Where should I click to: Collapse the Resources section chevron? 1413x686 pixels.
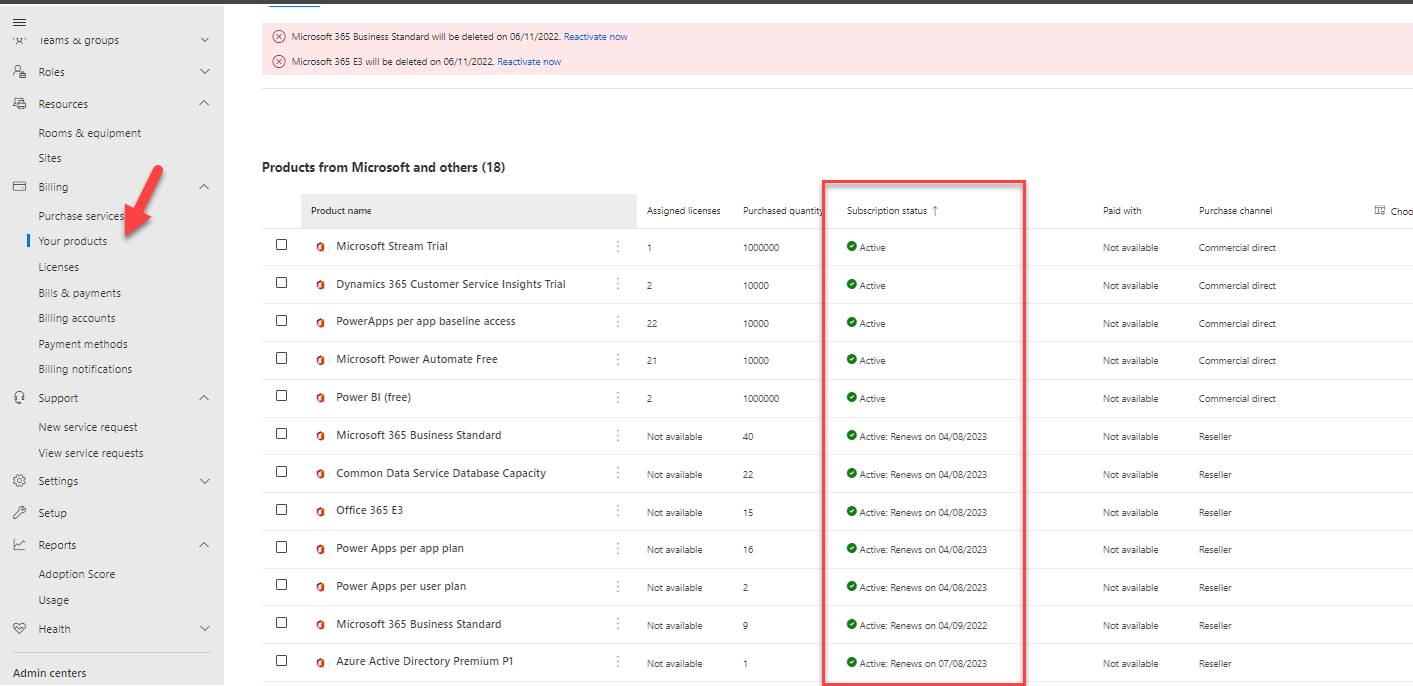pyautogui.click(x=205, y=104)
